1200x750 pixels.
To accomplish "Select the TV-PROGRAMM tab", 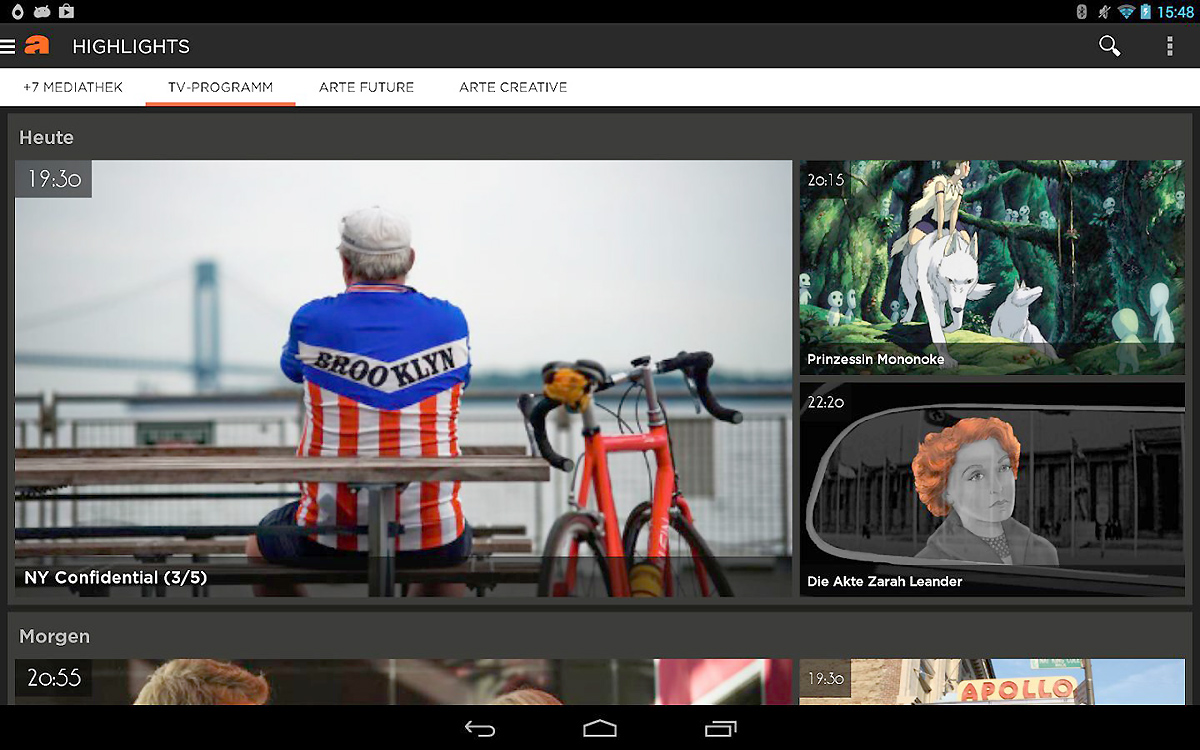I will pyautogui.click(x=220, y=87).
